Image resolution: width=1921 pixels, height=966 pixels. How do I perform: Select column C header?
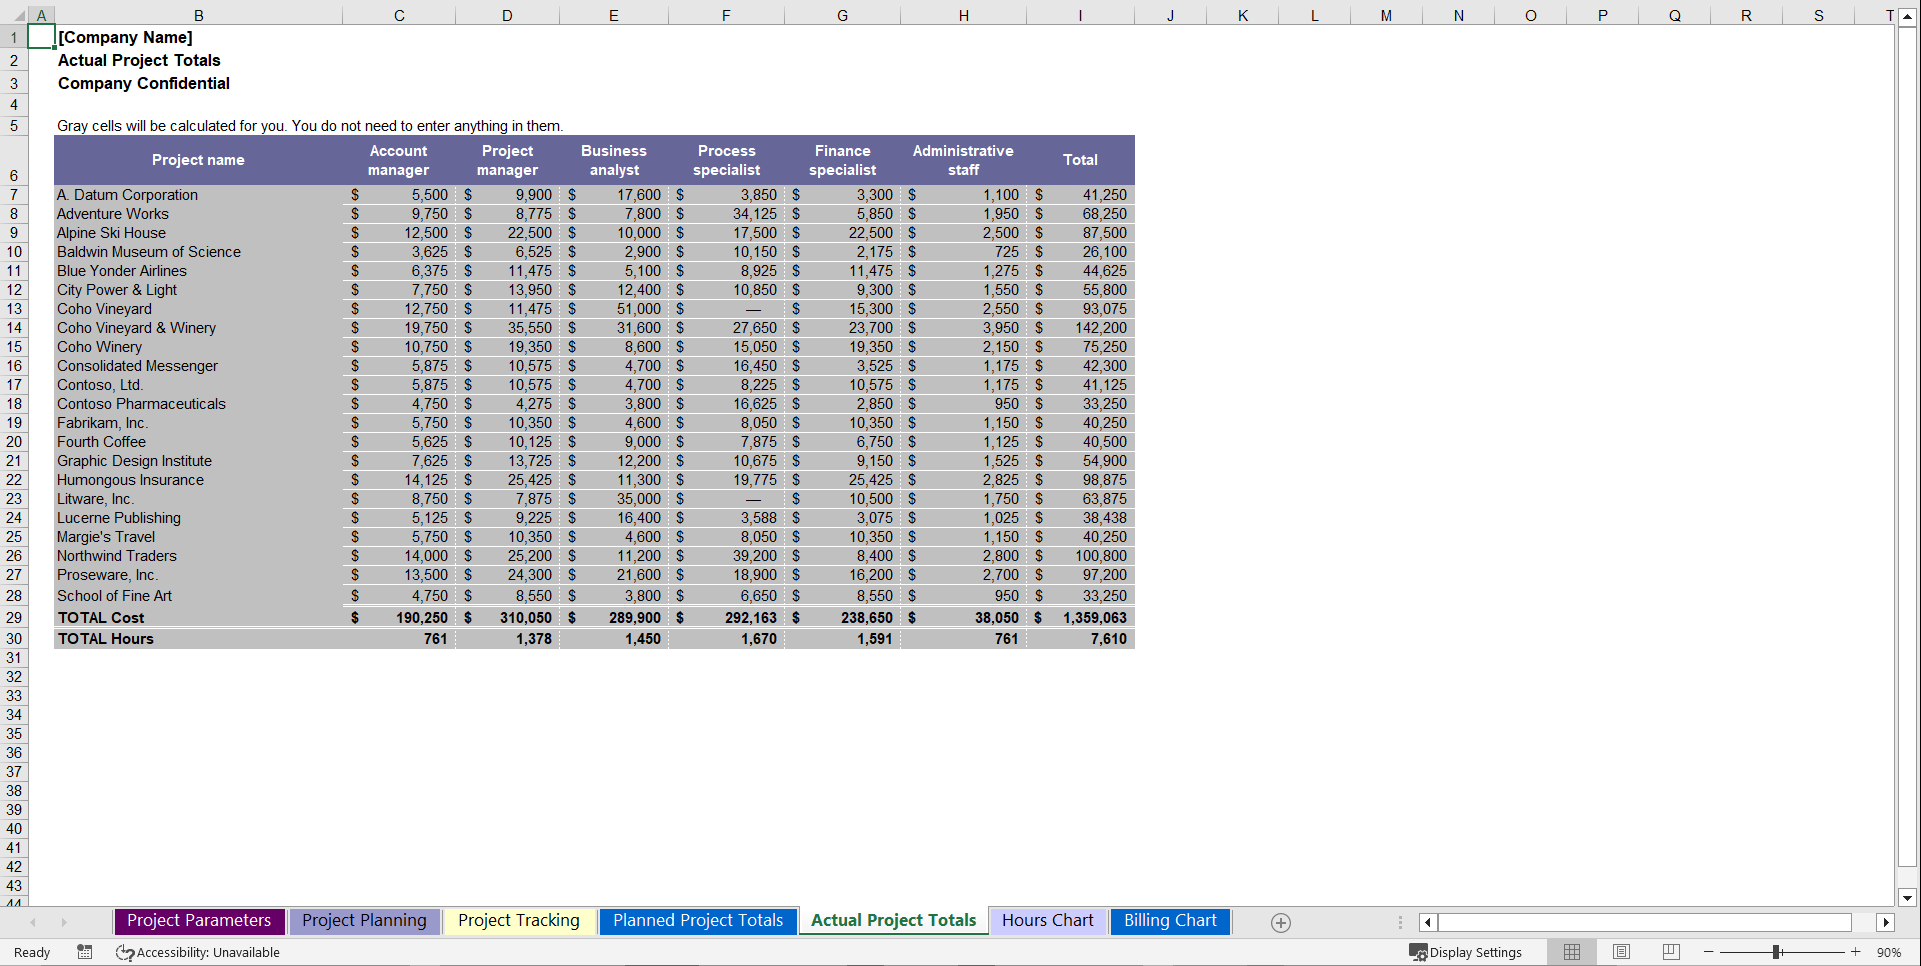[x=399, y=16]
